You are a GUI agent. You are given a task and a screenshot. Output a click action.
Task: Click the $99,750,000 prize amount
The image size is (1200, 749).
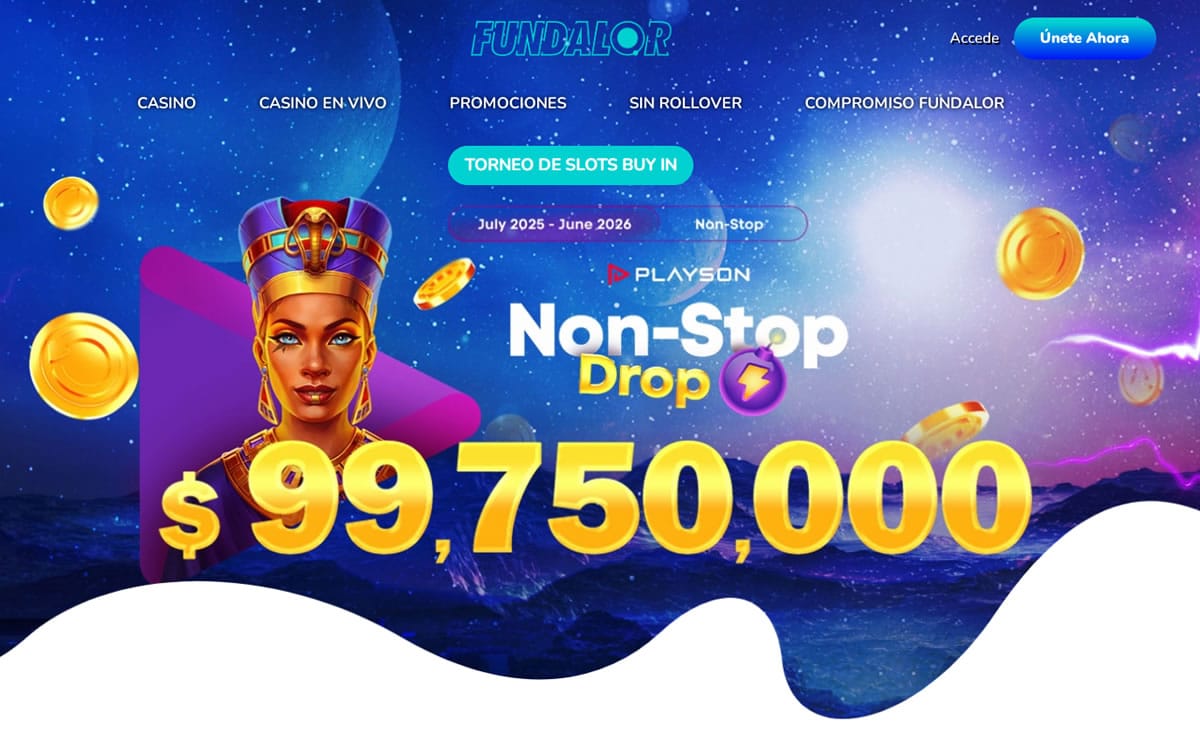coord(594,497)
